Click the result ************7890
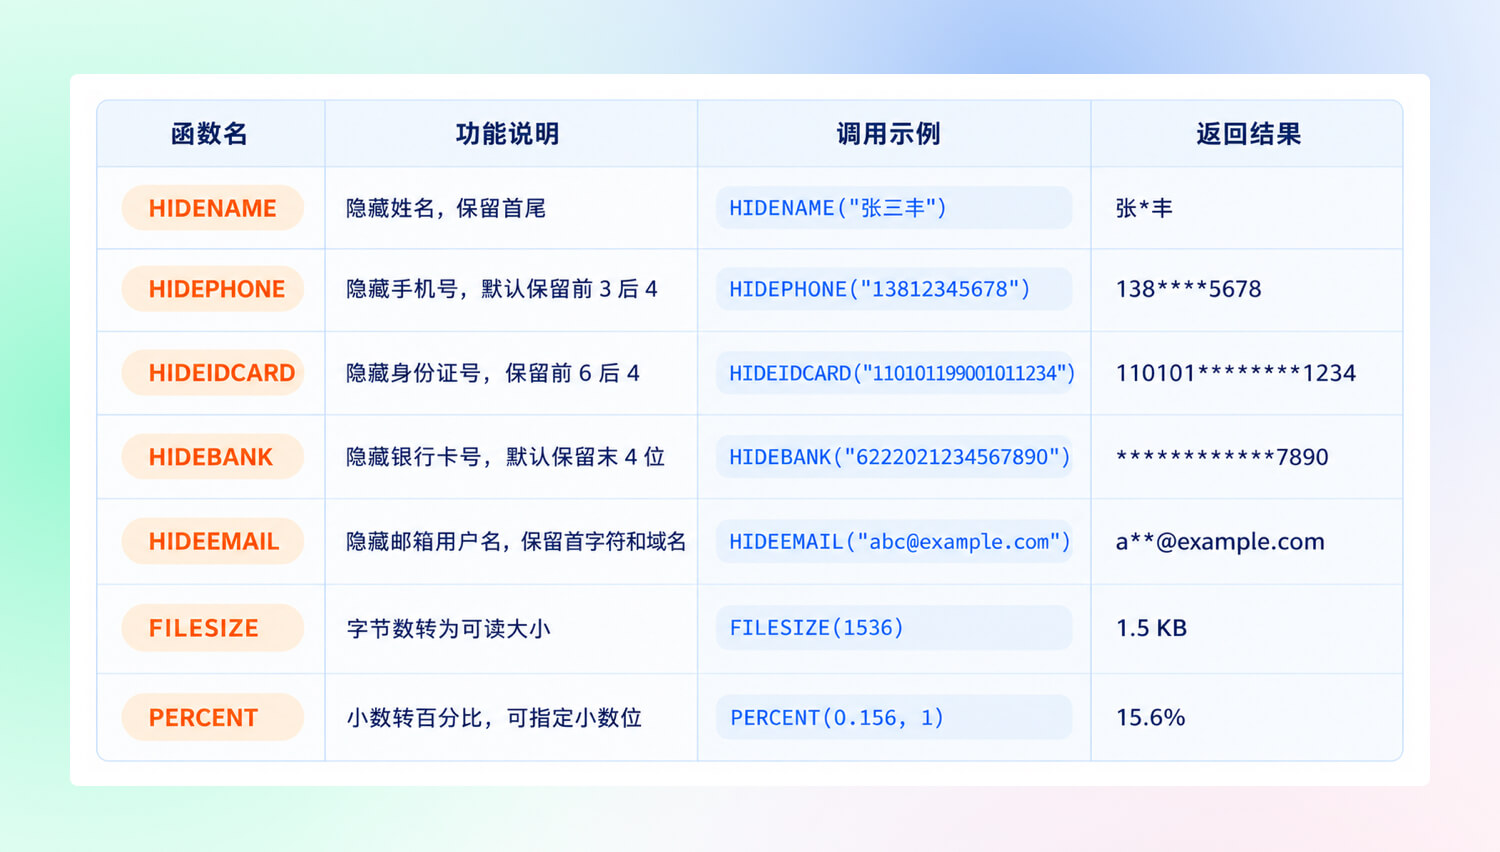The height and width of the screenshot is (852, 1500). point(1222,457)
